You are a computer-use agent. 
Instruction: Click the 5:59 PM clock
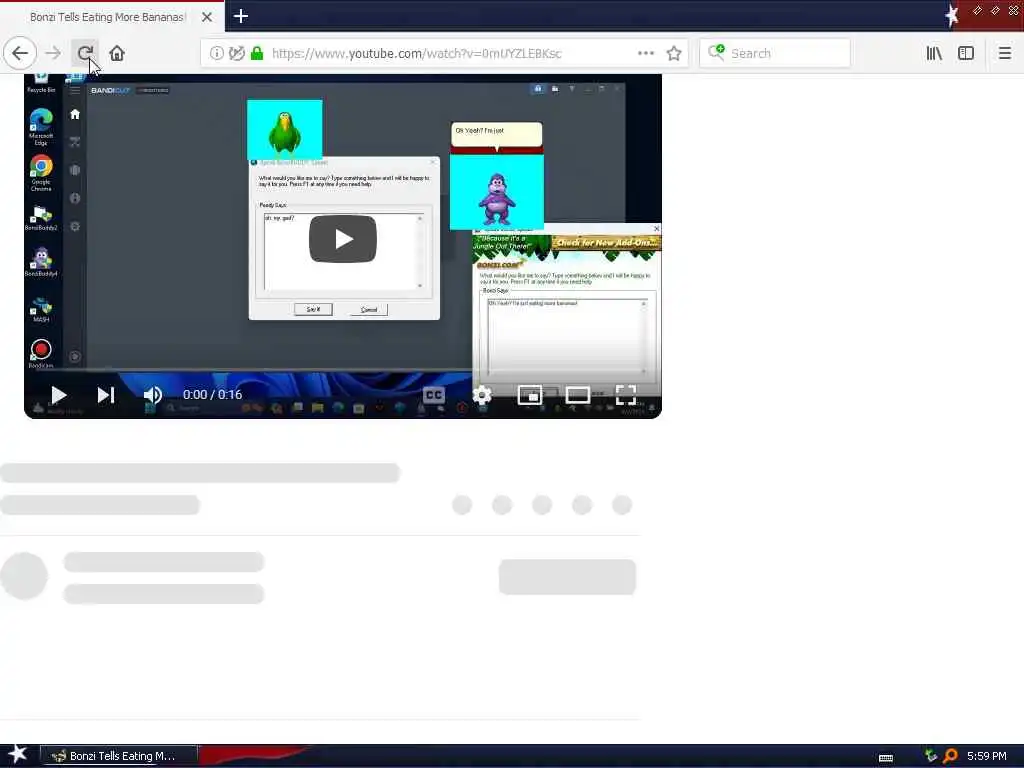coord(986,756)
